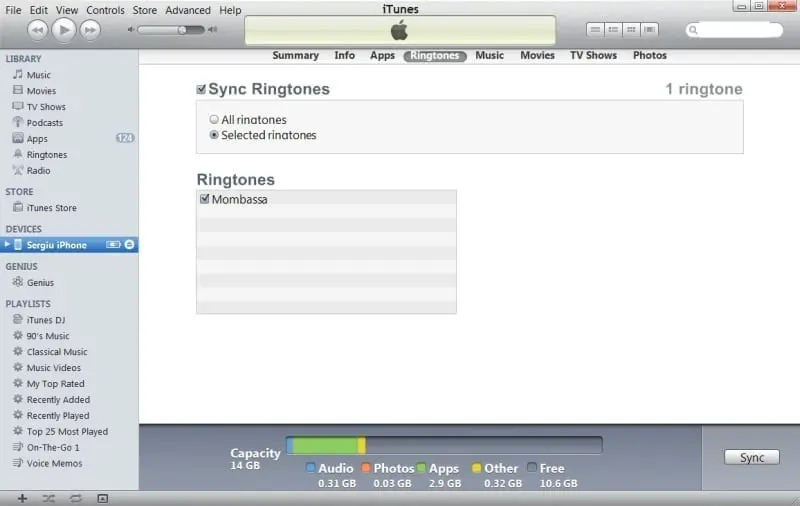Click the add playlist plus button
Image resolution: width=800 pixels, height=506 pixels.
tap(22, 498)
